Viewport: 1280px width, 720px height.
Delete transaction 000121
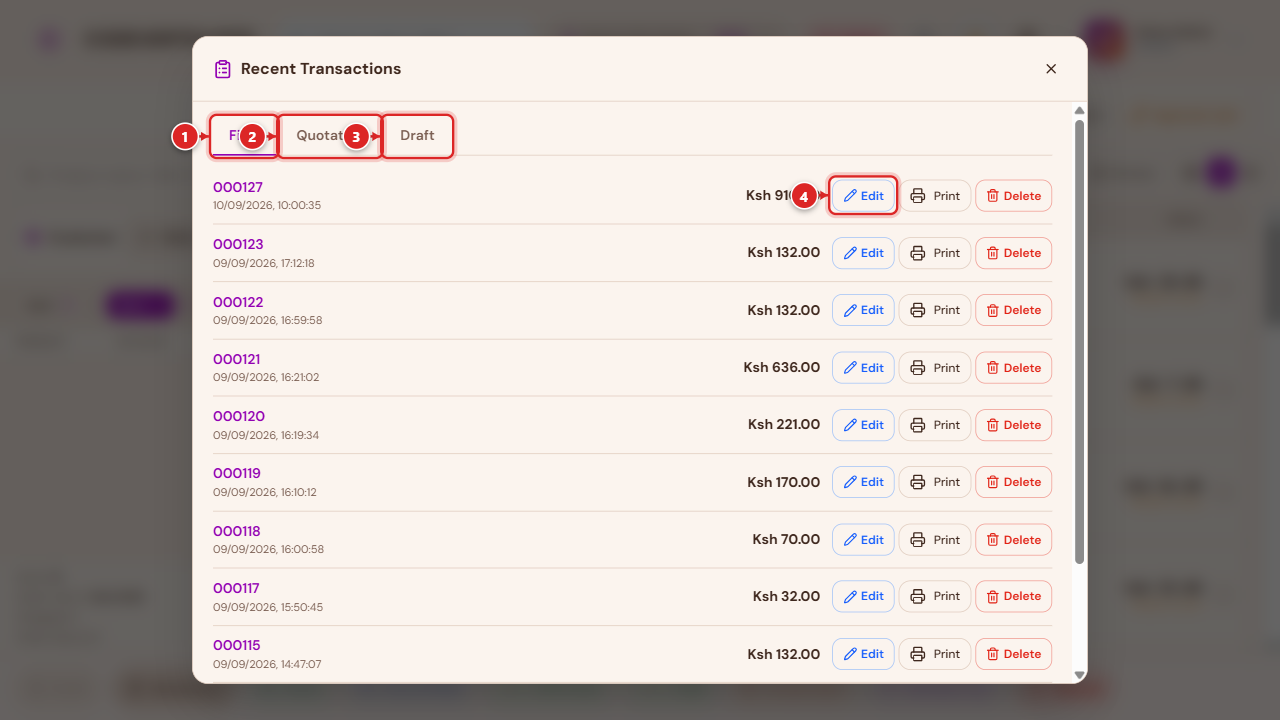pyautogui.click(x=1014, y=368)
